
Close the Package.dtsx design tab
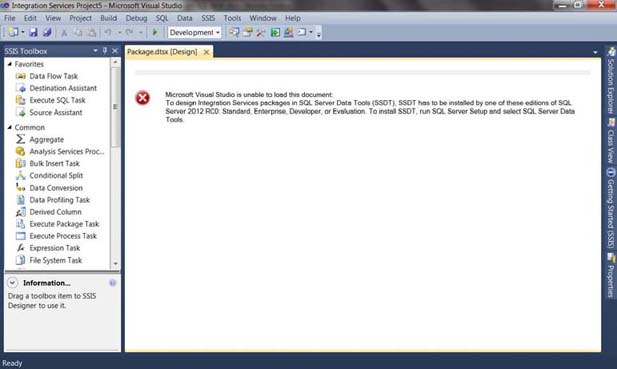pos(206,52)
